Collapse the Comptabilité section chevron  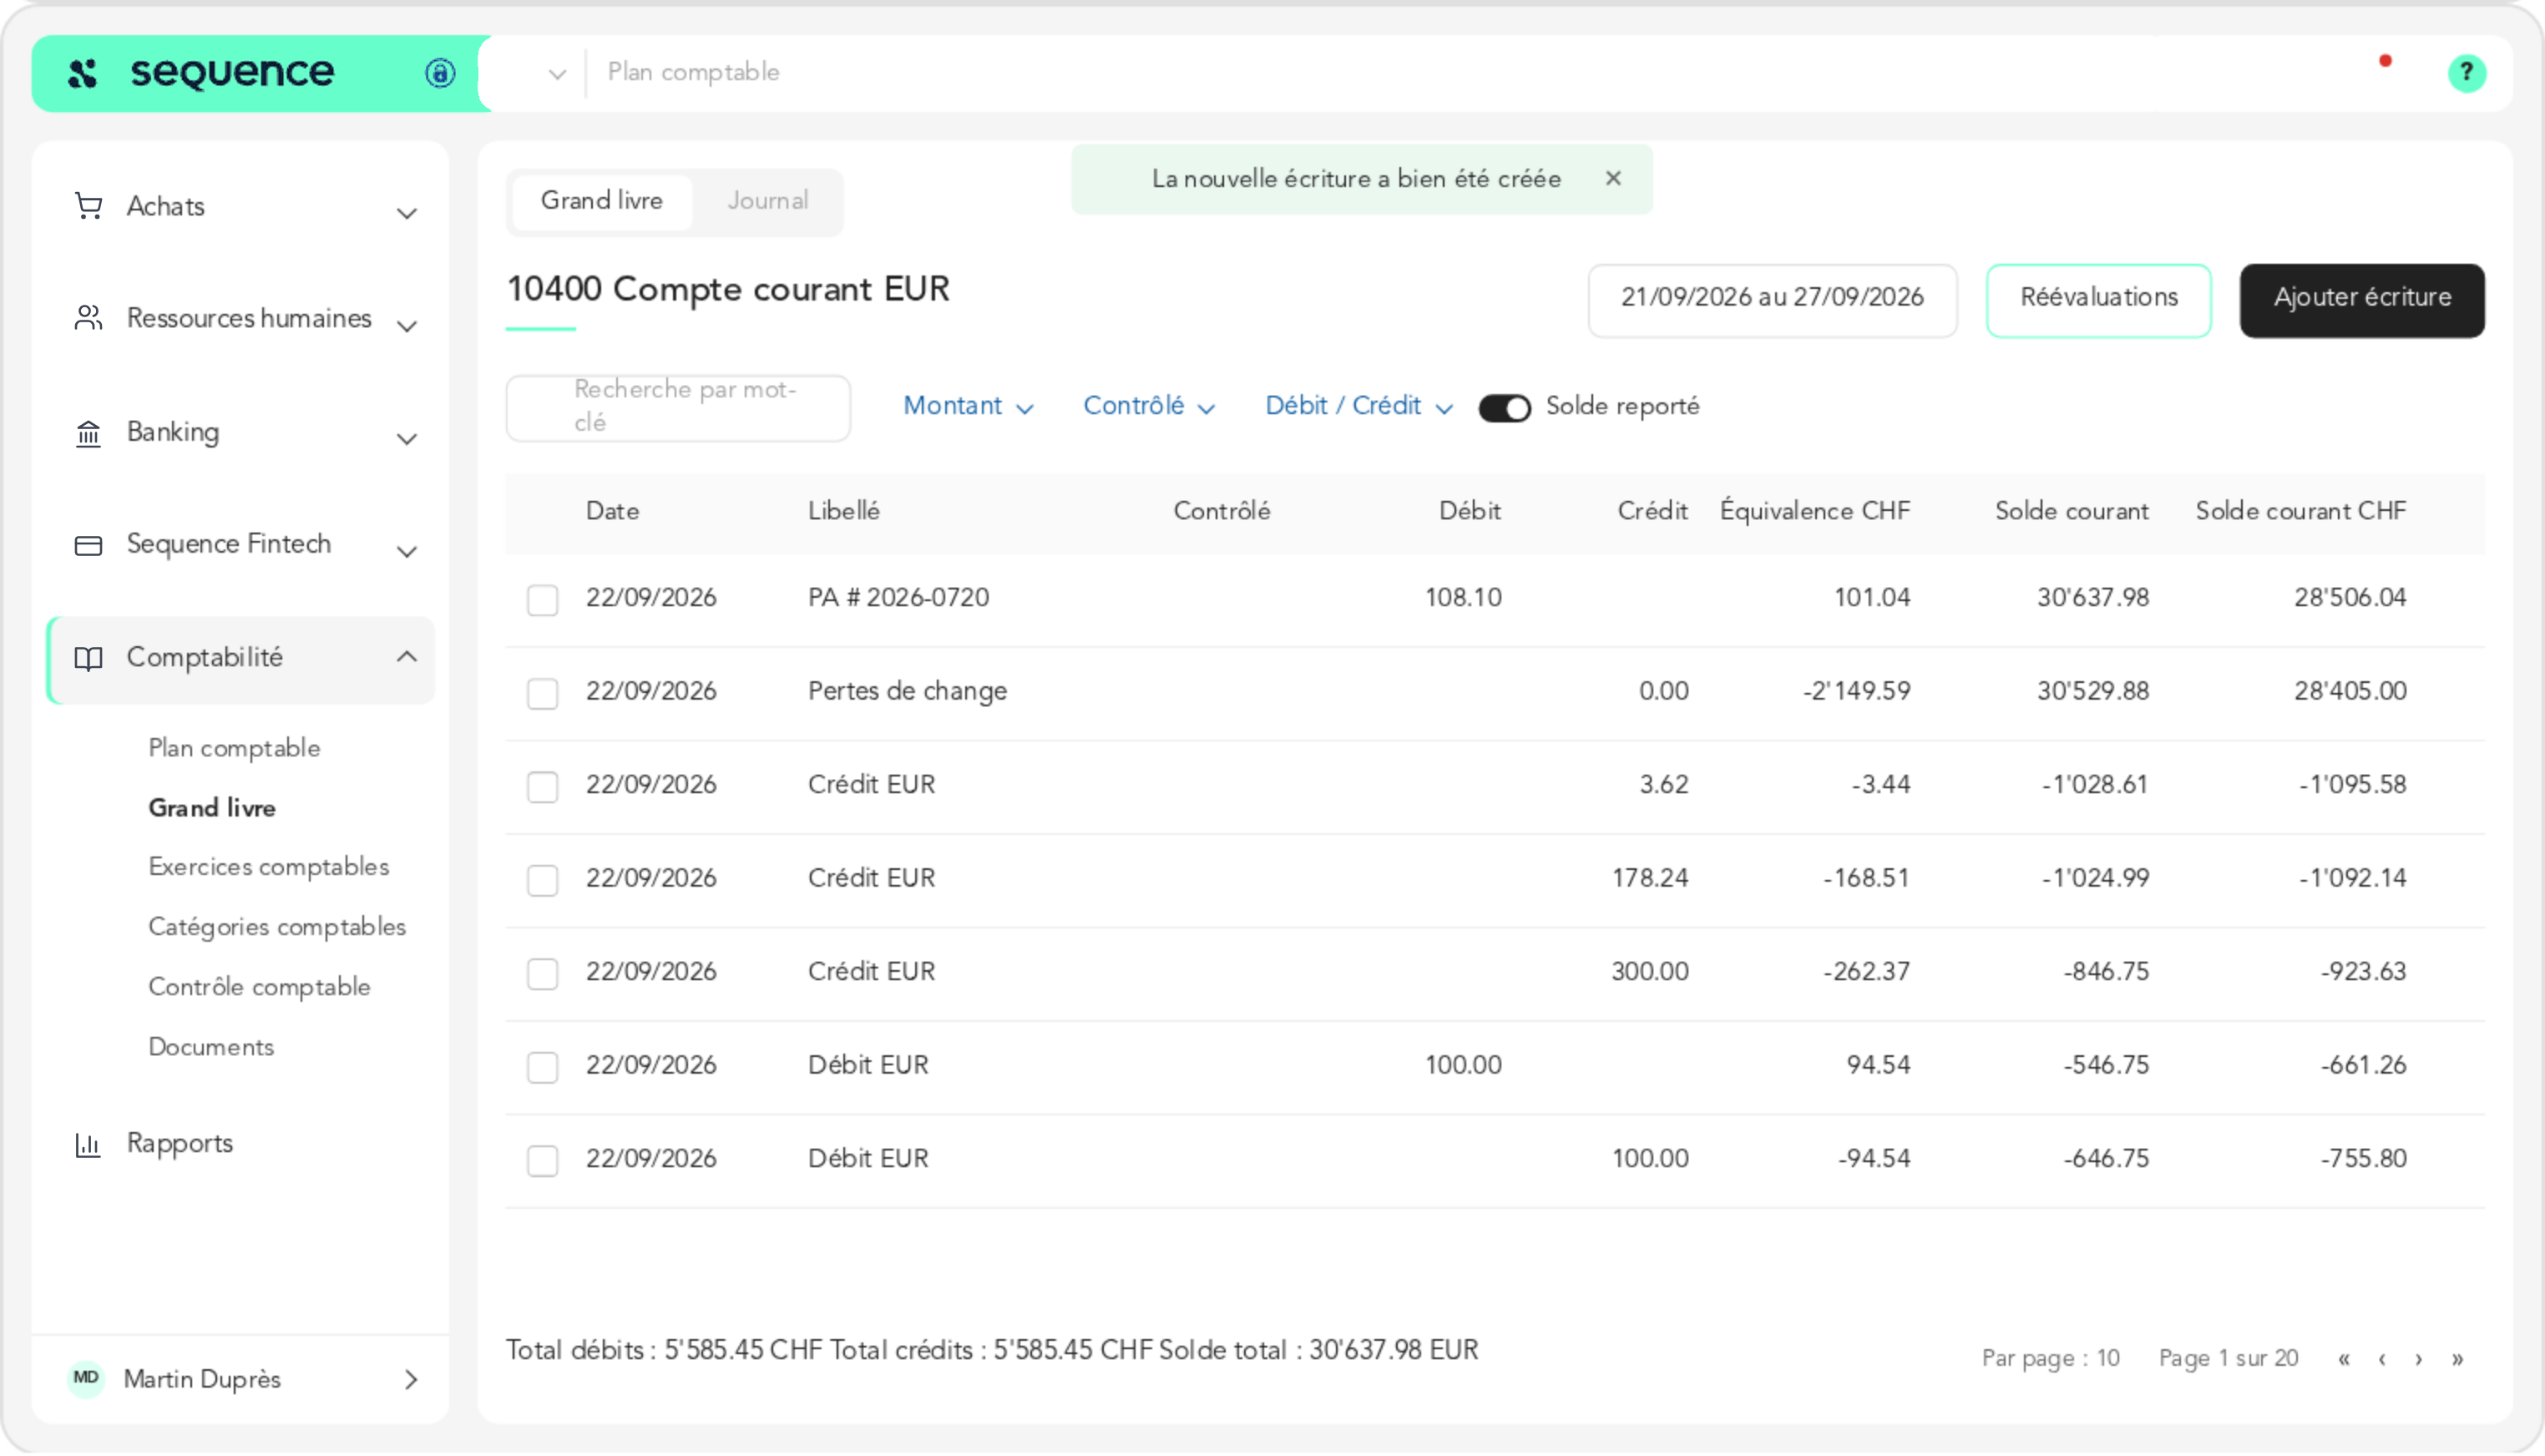[407, 657]
